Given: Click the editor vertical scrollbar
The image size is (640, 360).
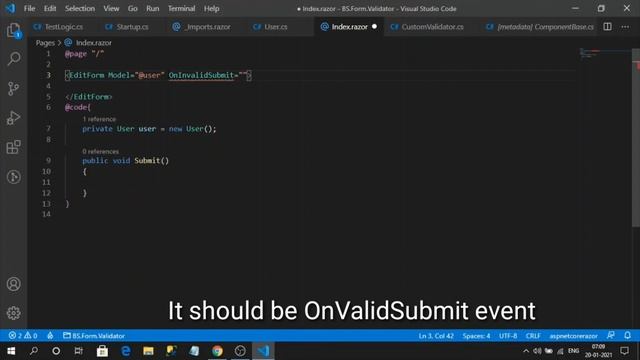Looking at the screenshot, I should (x=636, y=138).
